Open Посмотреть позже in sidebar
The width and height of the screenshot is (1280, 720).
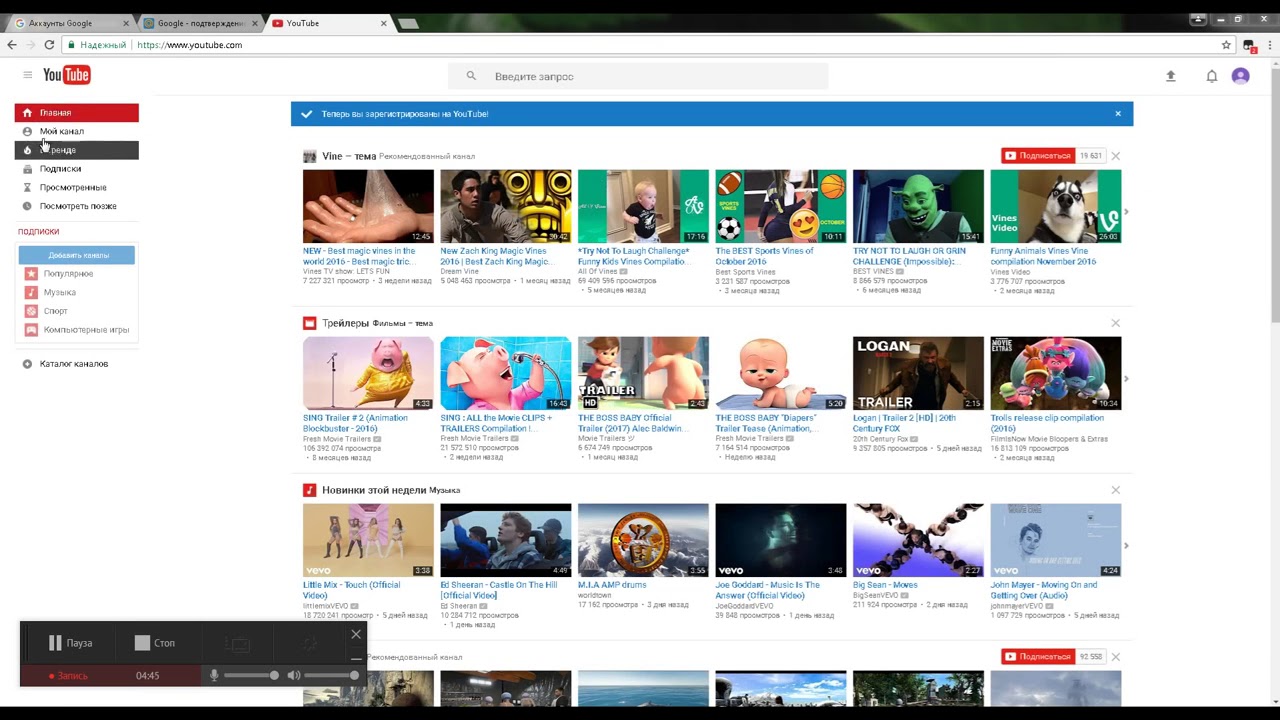coord(77,206)
